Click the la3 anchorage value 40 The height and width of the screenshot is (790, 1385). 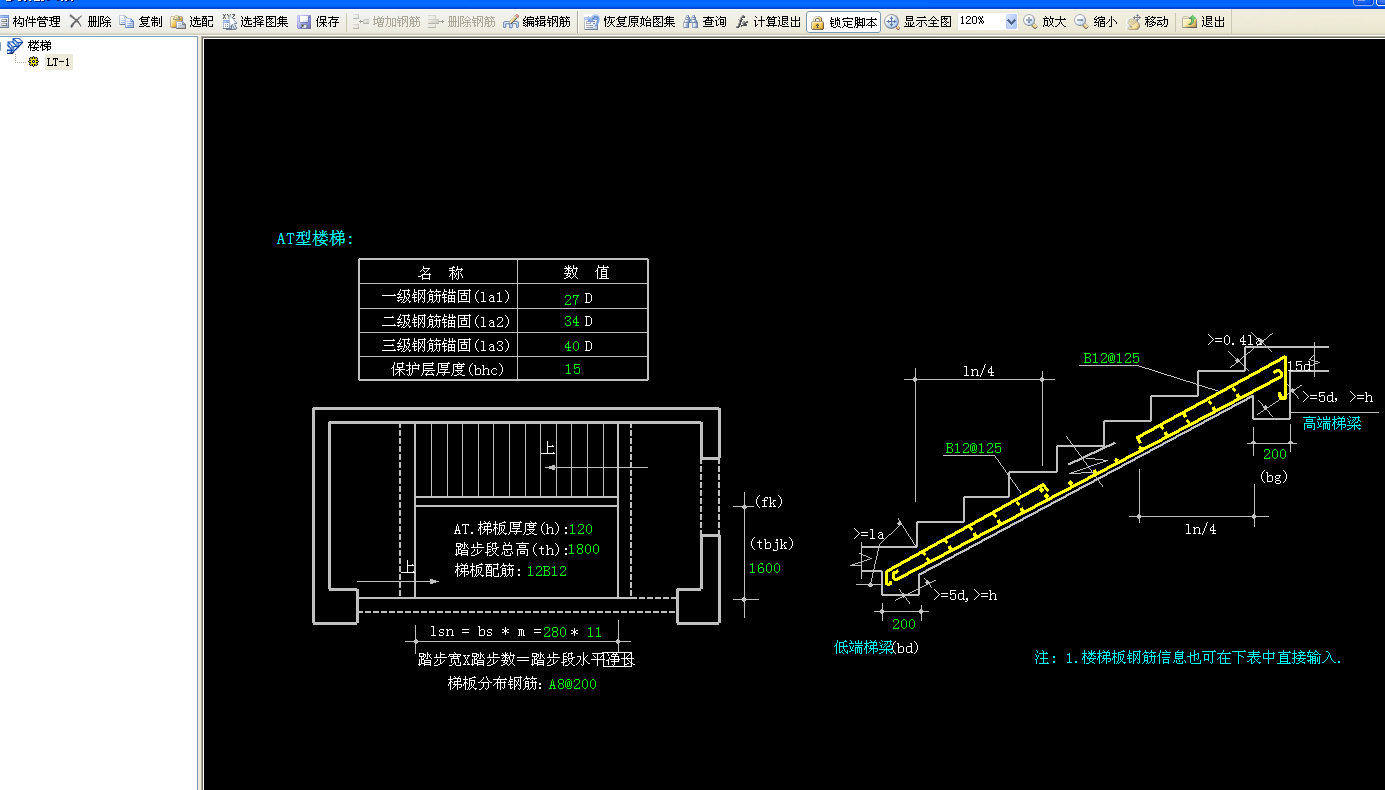point(571,346)
